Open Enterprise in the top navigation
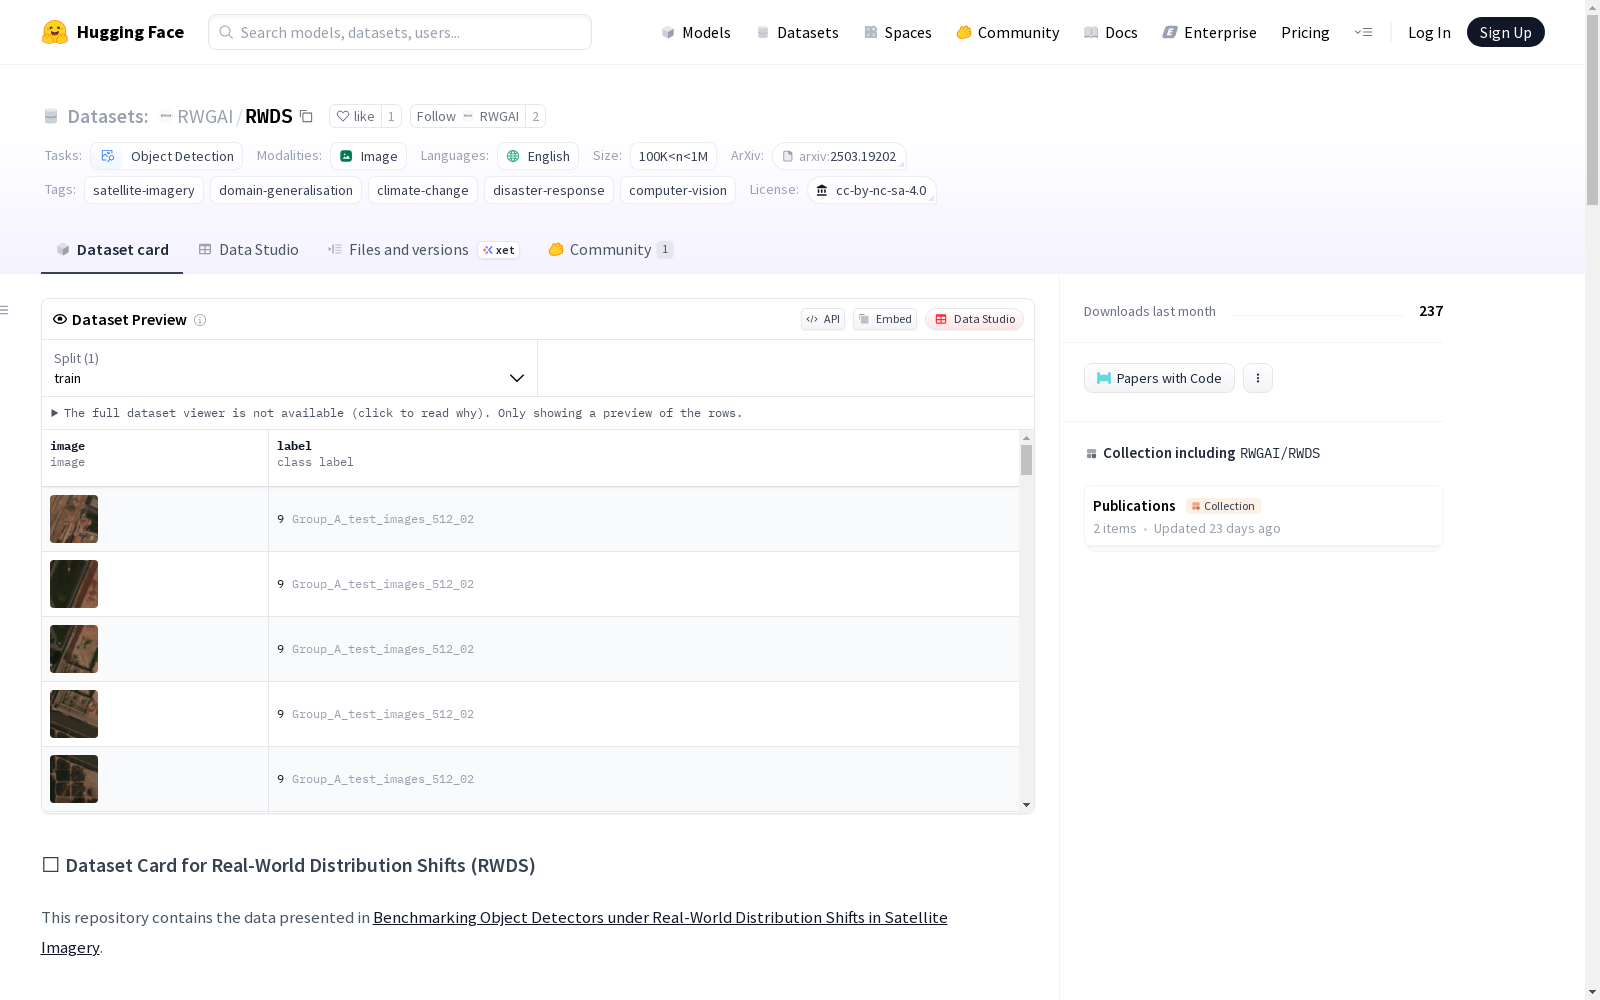Image resolution: width=1600 pixels, height=1000 pixels. pos(1210,32)
